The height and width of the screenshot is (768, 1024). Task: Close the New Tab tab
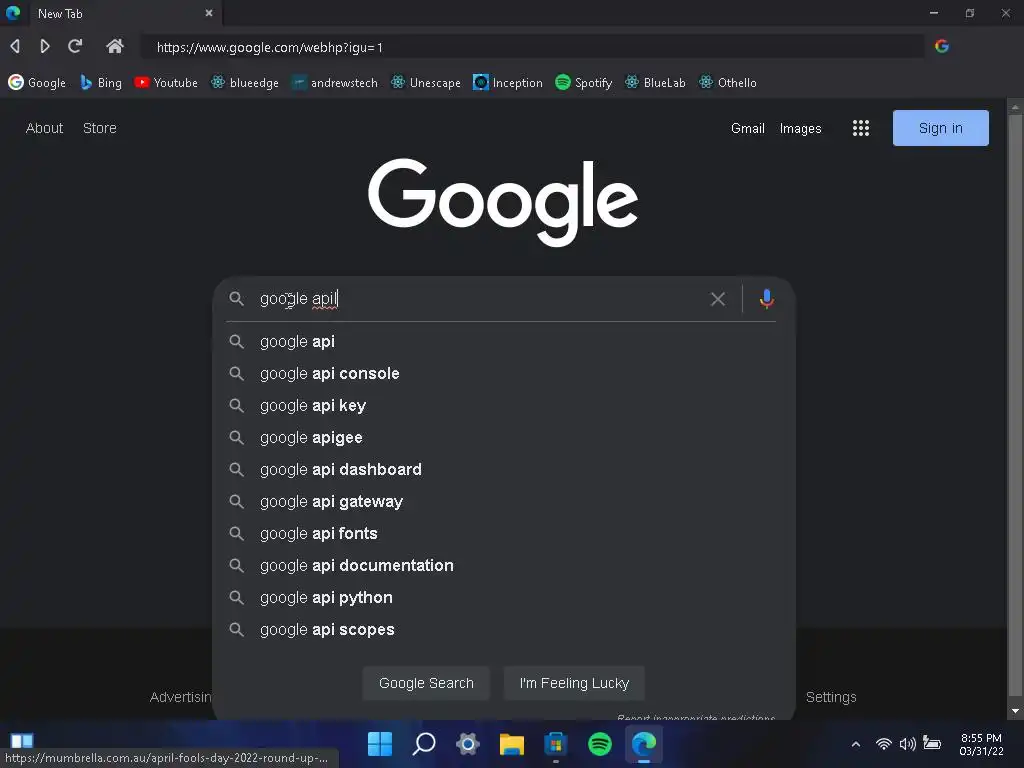pos(209,13)
